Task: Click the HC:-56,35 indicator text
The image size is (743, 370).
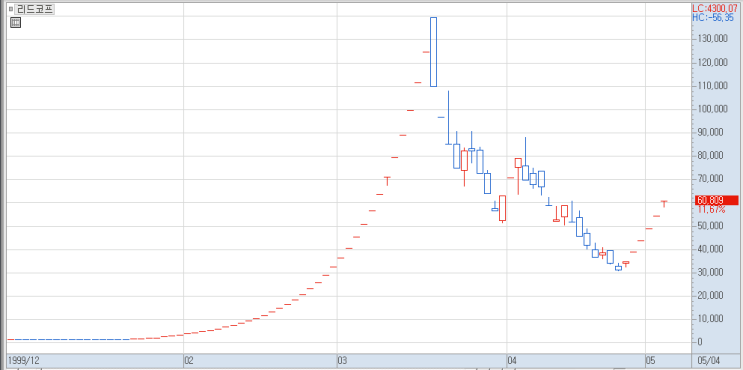Action: point(713,18)
